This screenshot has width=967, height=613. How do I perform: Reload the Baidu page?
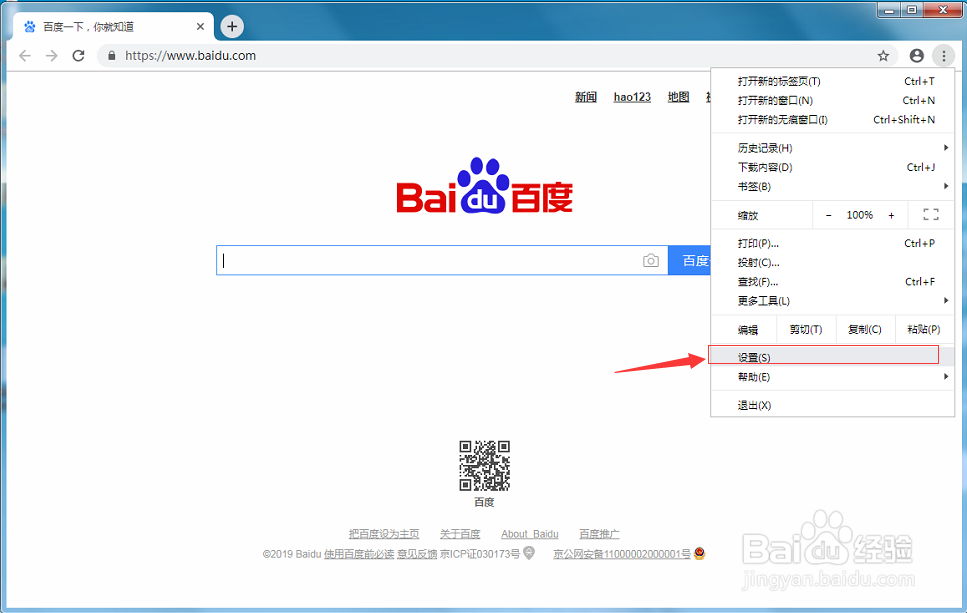coord(78,56)
